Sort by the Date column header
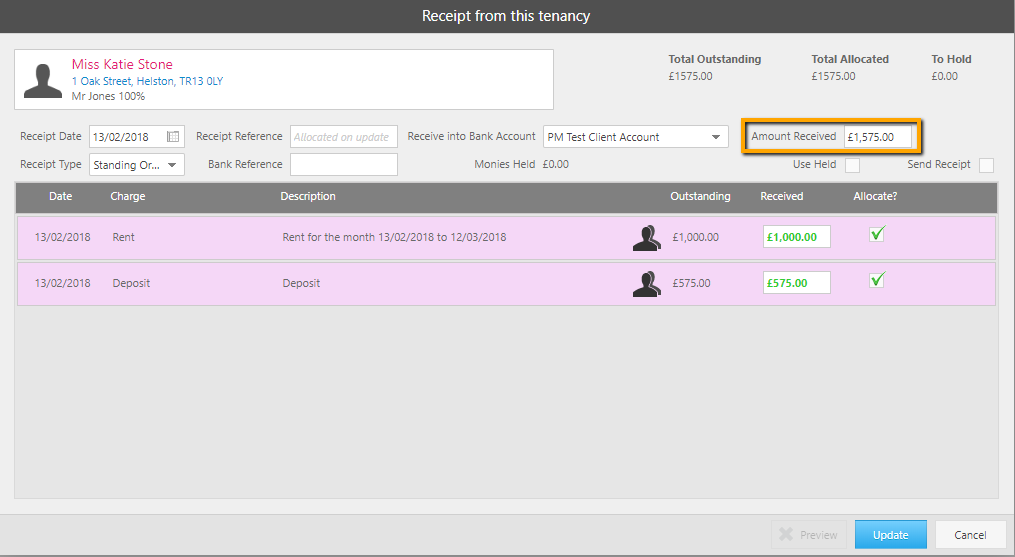 coord(61,196)
